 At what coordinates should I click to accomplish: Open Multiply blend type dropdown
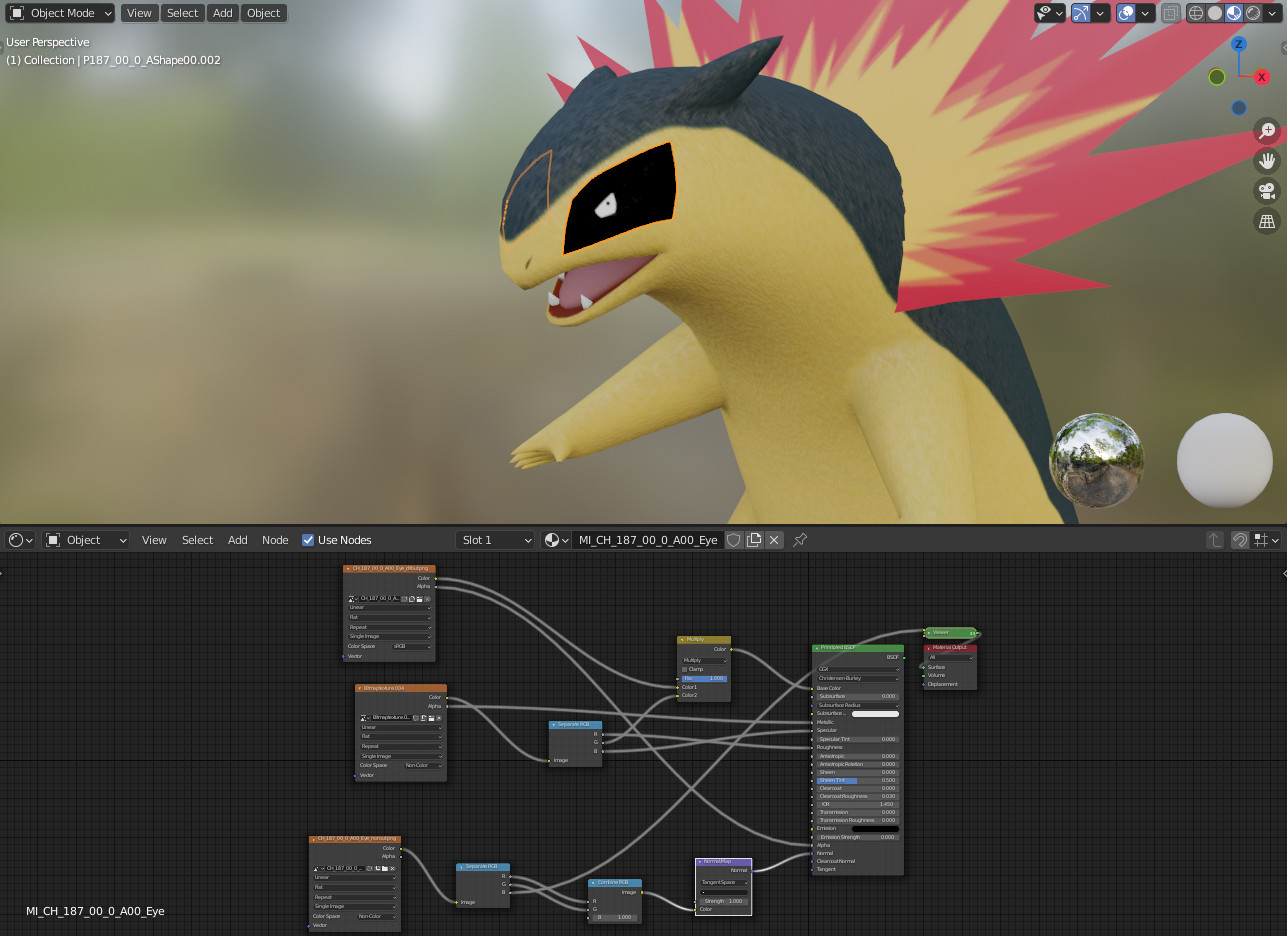[x=705, y=660]
